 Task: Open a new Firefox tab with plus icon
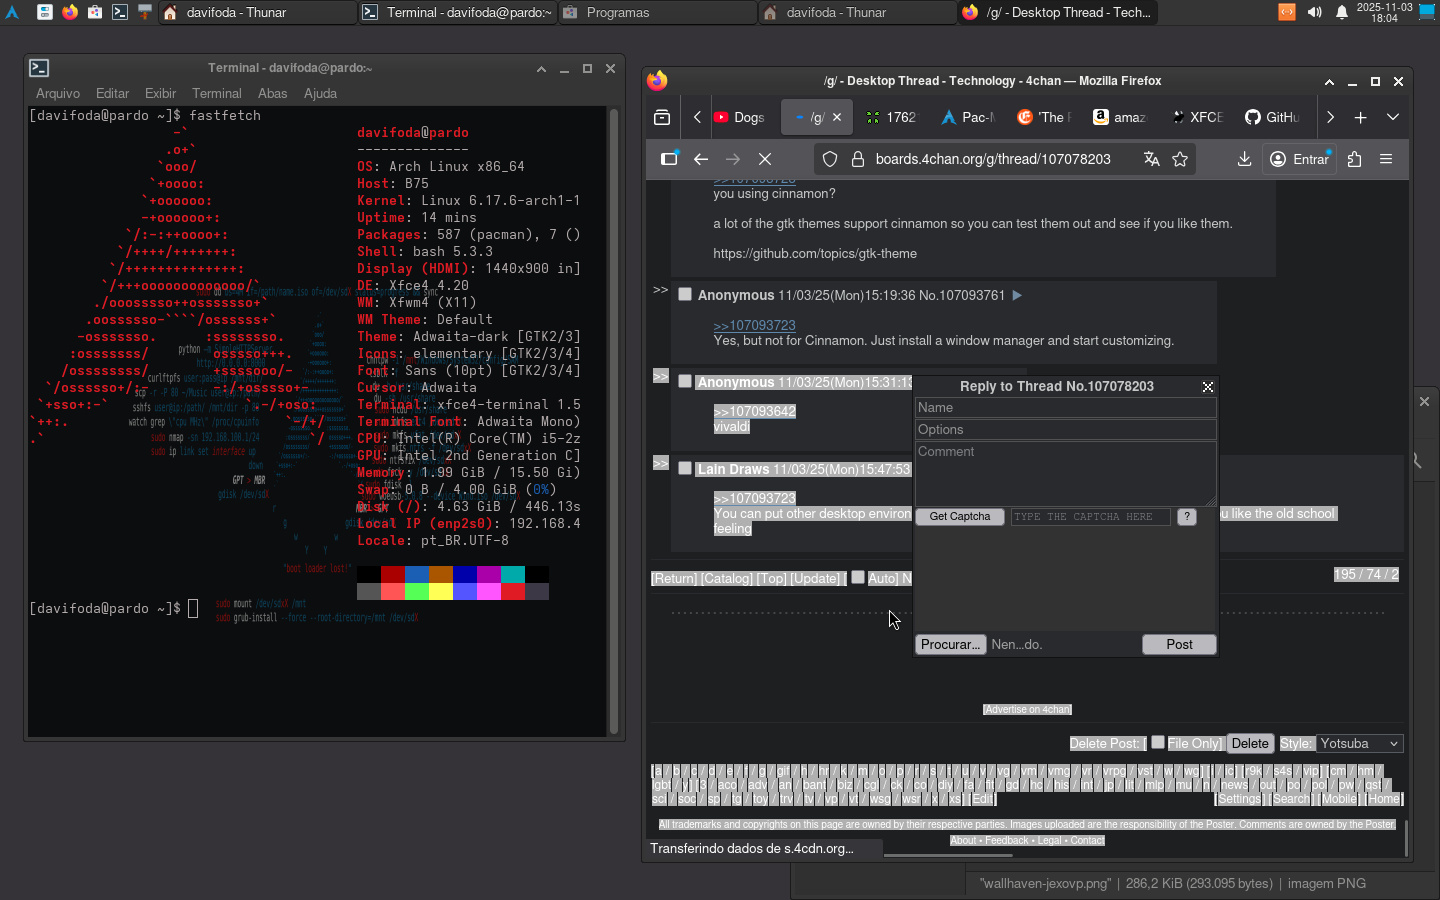click(x=1360, y=117)
